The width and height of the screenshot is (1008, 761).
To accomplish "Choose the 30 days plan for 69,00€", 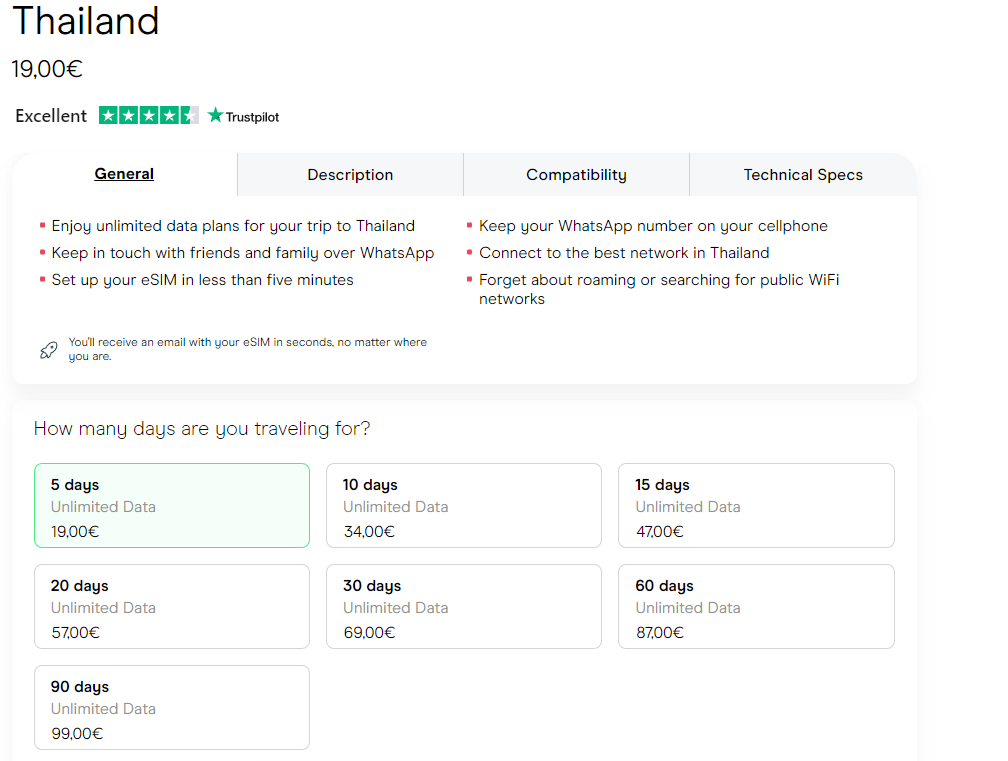I will click(464, 607).
